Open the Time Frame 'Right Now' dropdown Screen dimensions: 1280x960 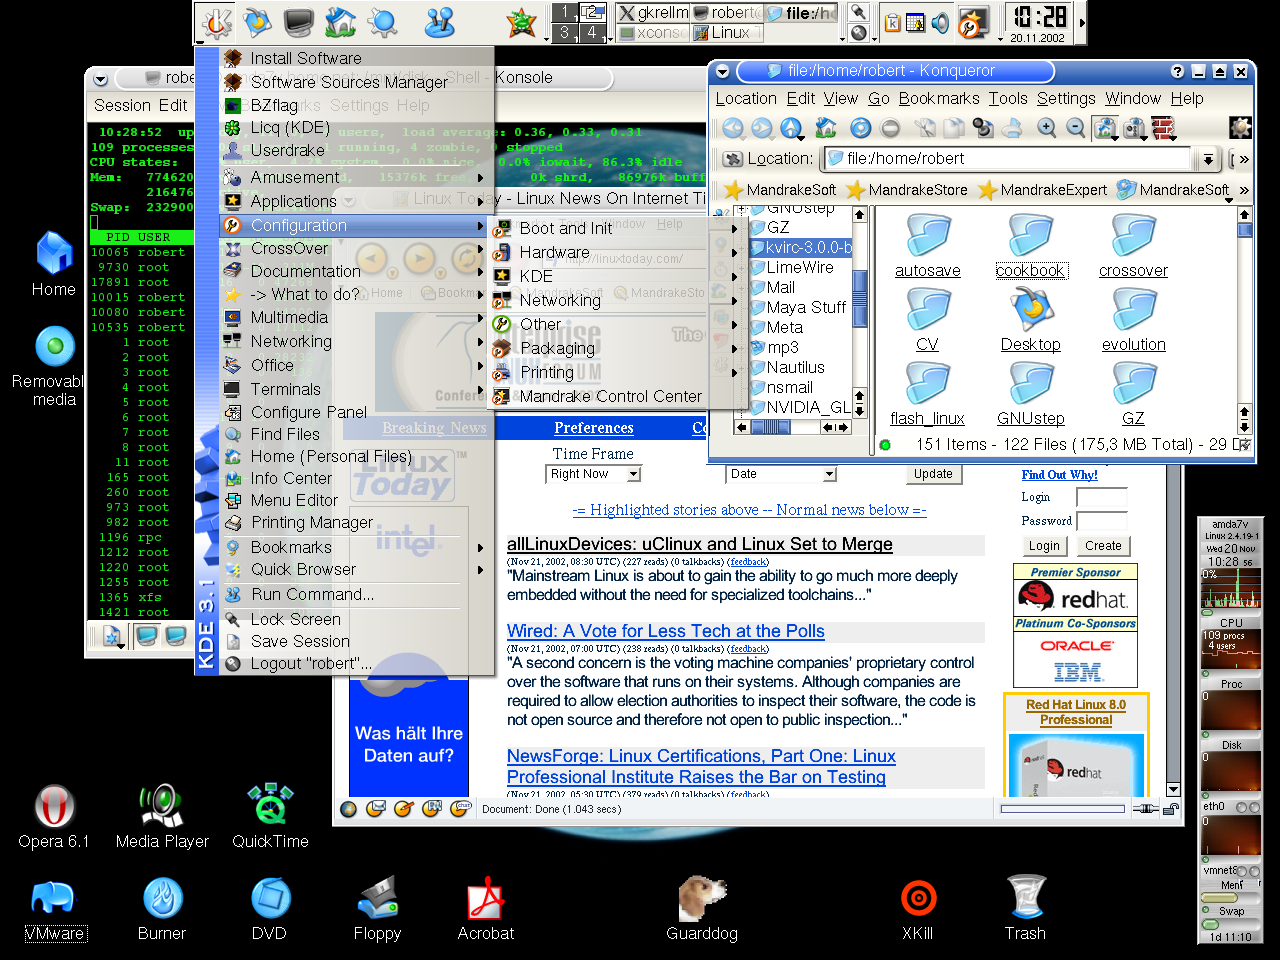pos(593,474)
